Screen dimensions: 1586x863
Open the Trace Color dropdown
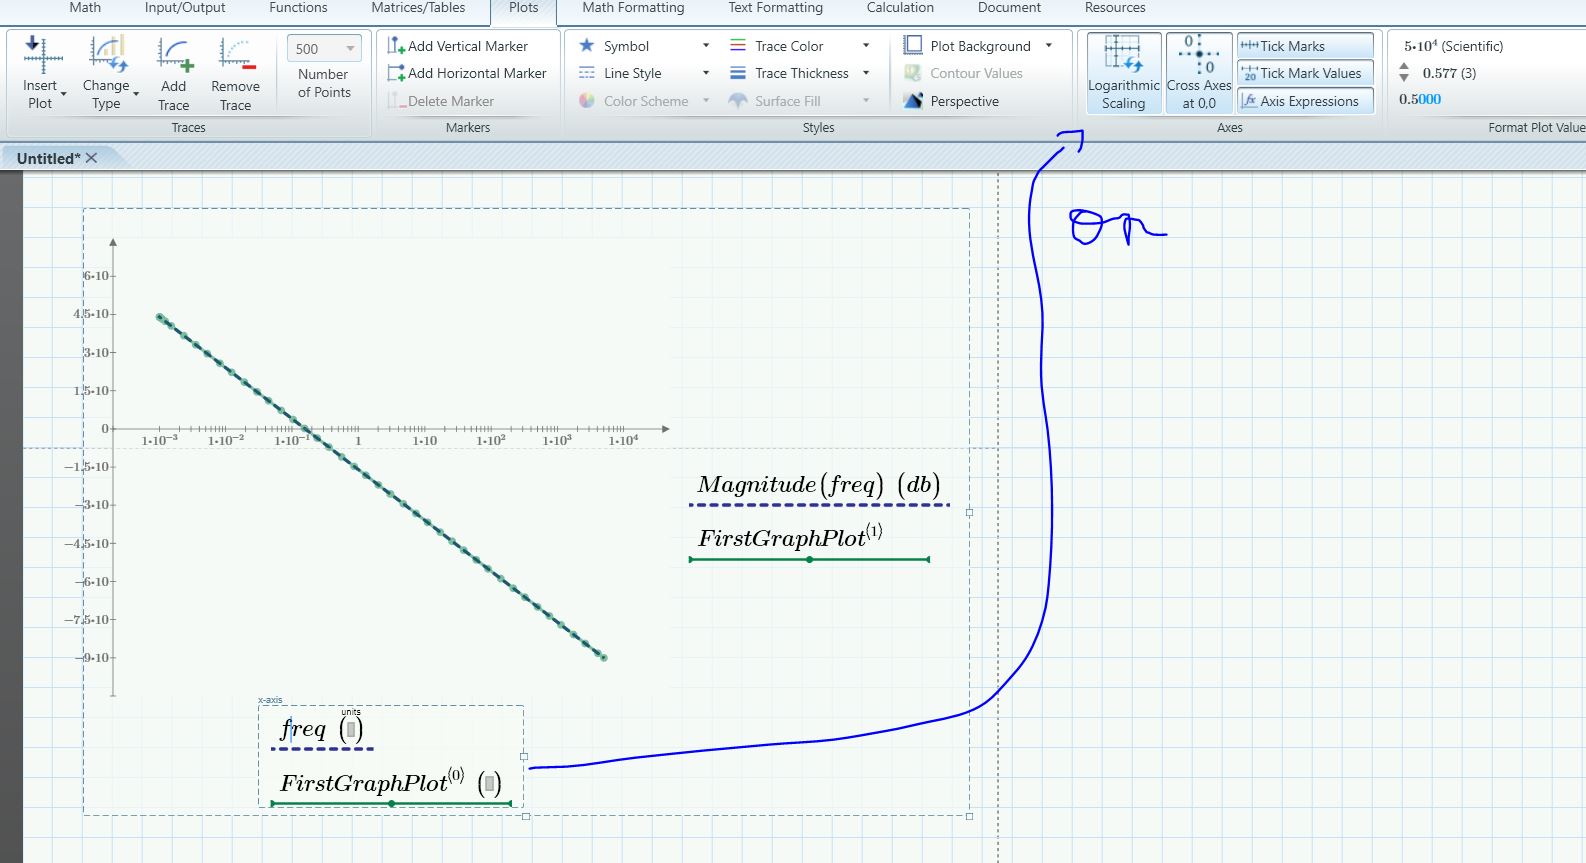tap(866, 46)
